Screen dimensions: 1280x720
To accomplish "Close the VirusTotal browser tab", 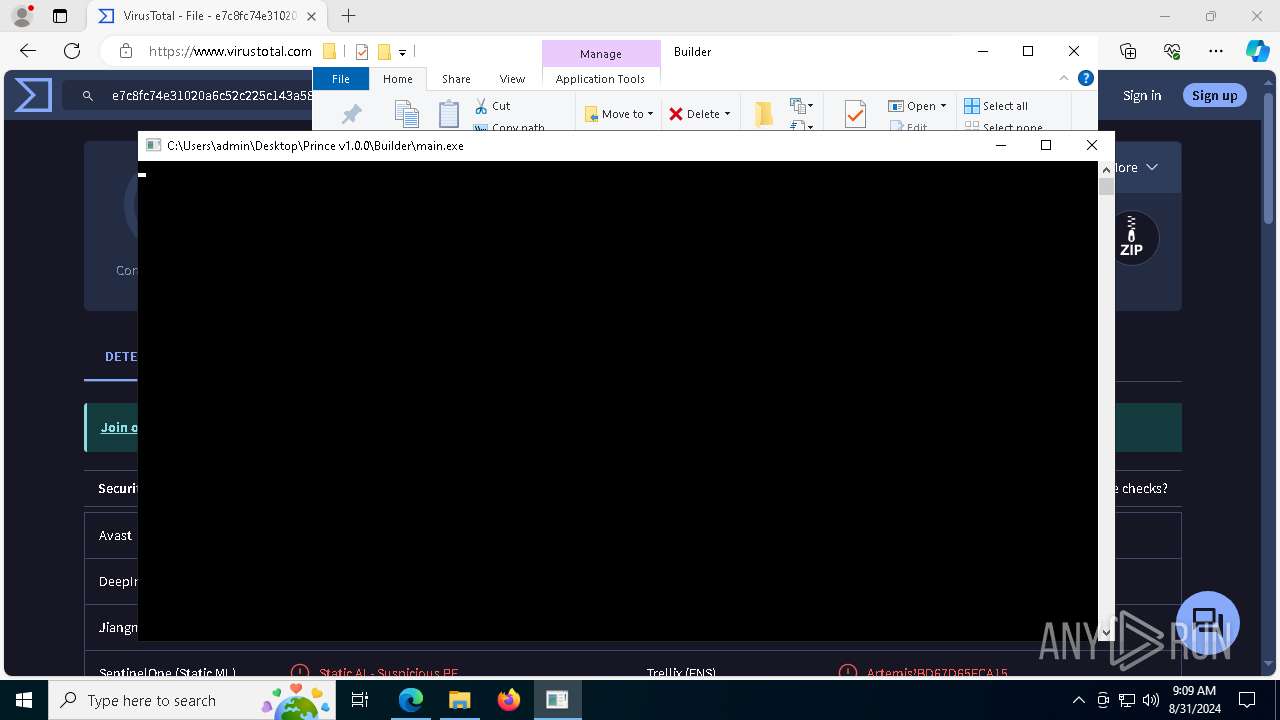I will 309,16.
